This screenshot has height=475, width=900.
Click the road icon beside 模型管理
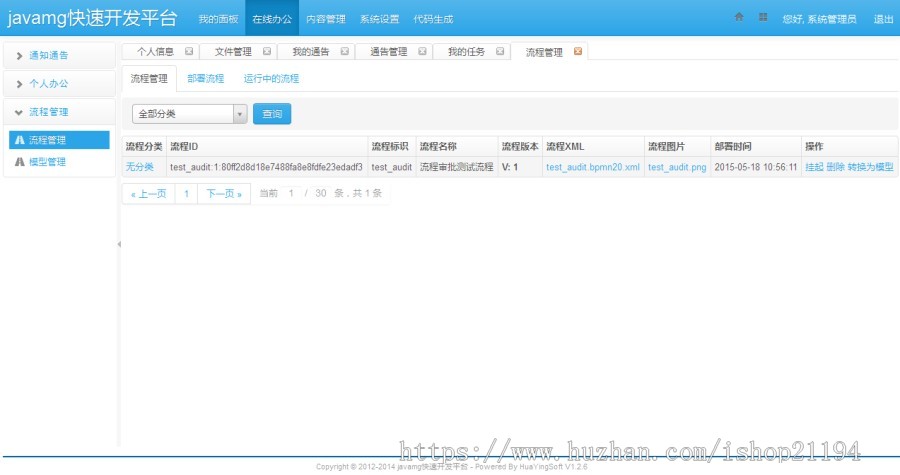pyautogui.click(x=20, y=162)
